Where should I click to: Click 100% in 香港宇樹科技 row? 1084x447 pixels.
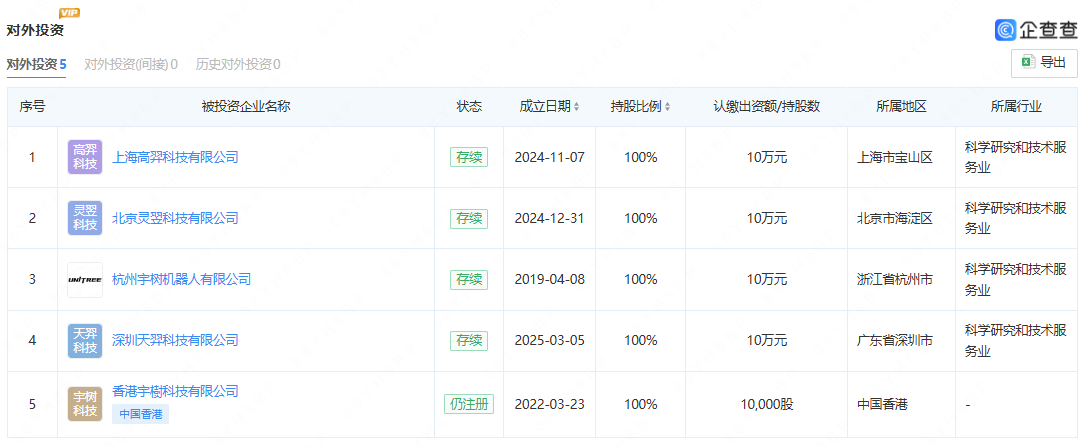coord(640,404)
